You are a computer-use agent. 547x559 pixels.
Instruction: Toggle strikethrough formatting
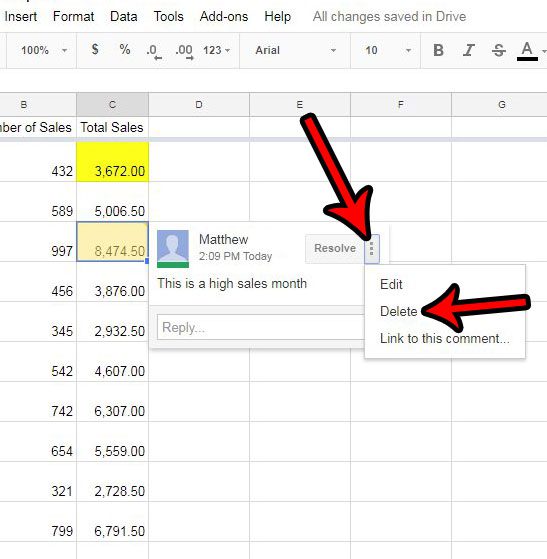coord(499,50)
